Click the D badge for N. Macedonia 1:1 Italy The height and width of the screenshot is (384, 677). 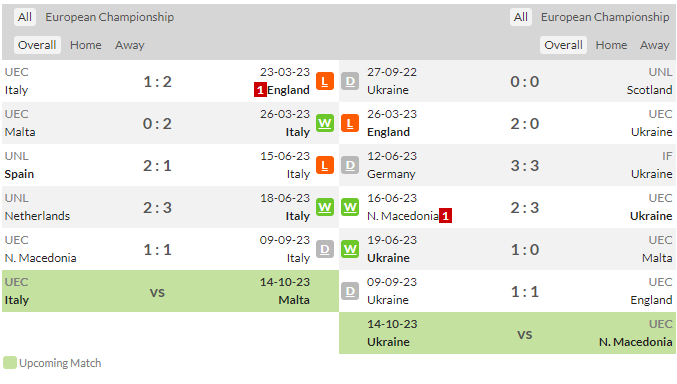coord(325,249)
